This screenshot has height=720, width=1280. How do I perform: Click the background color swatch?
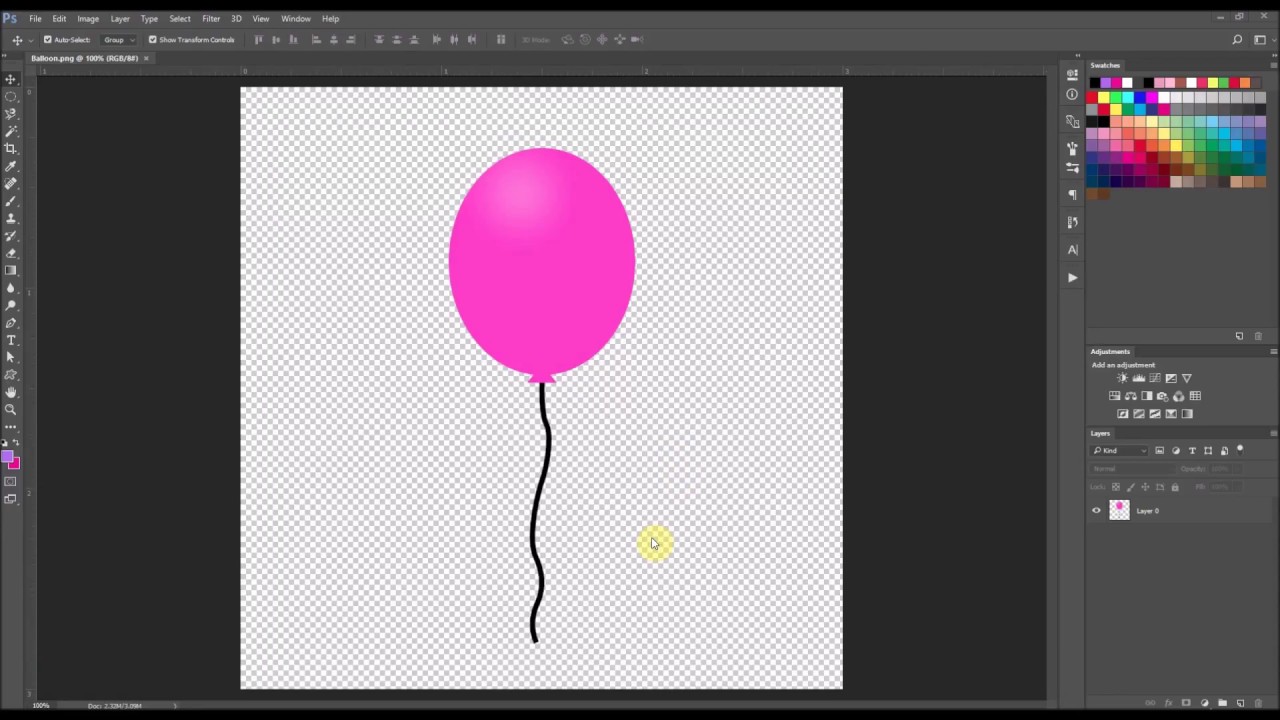14,464
